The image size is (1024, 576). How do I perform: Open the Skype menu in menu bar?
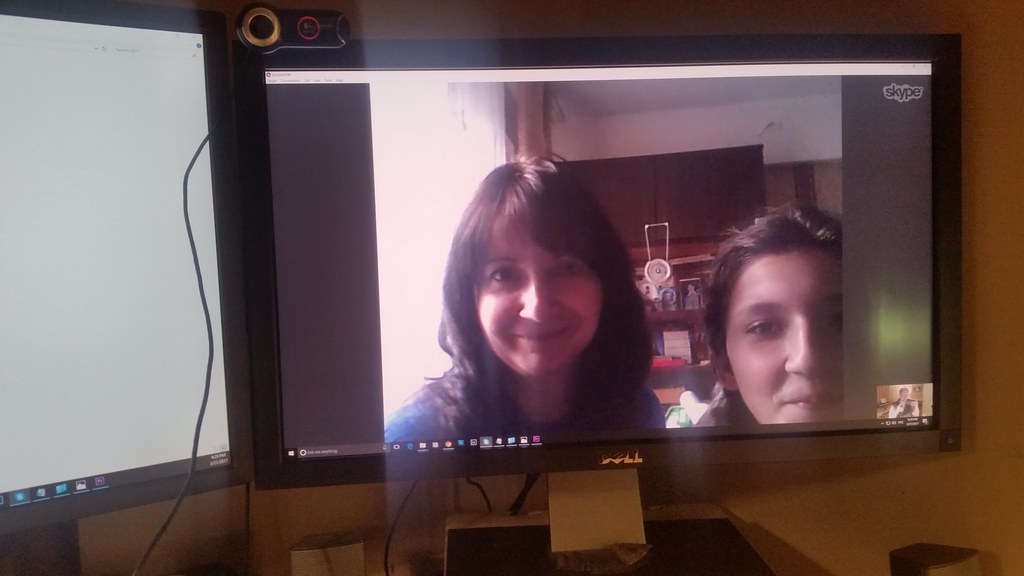coord(272,80)
